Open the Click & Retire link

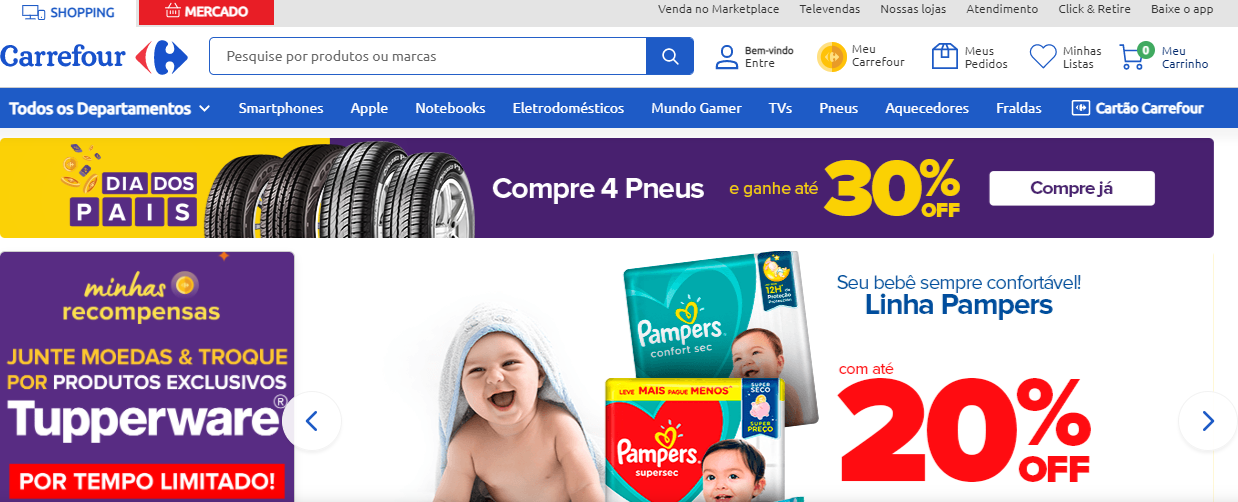point(1095,9)
